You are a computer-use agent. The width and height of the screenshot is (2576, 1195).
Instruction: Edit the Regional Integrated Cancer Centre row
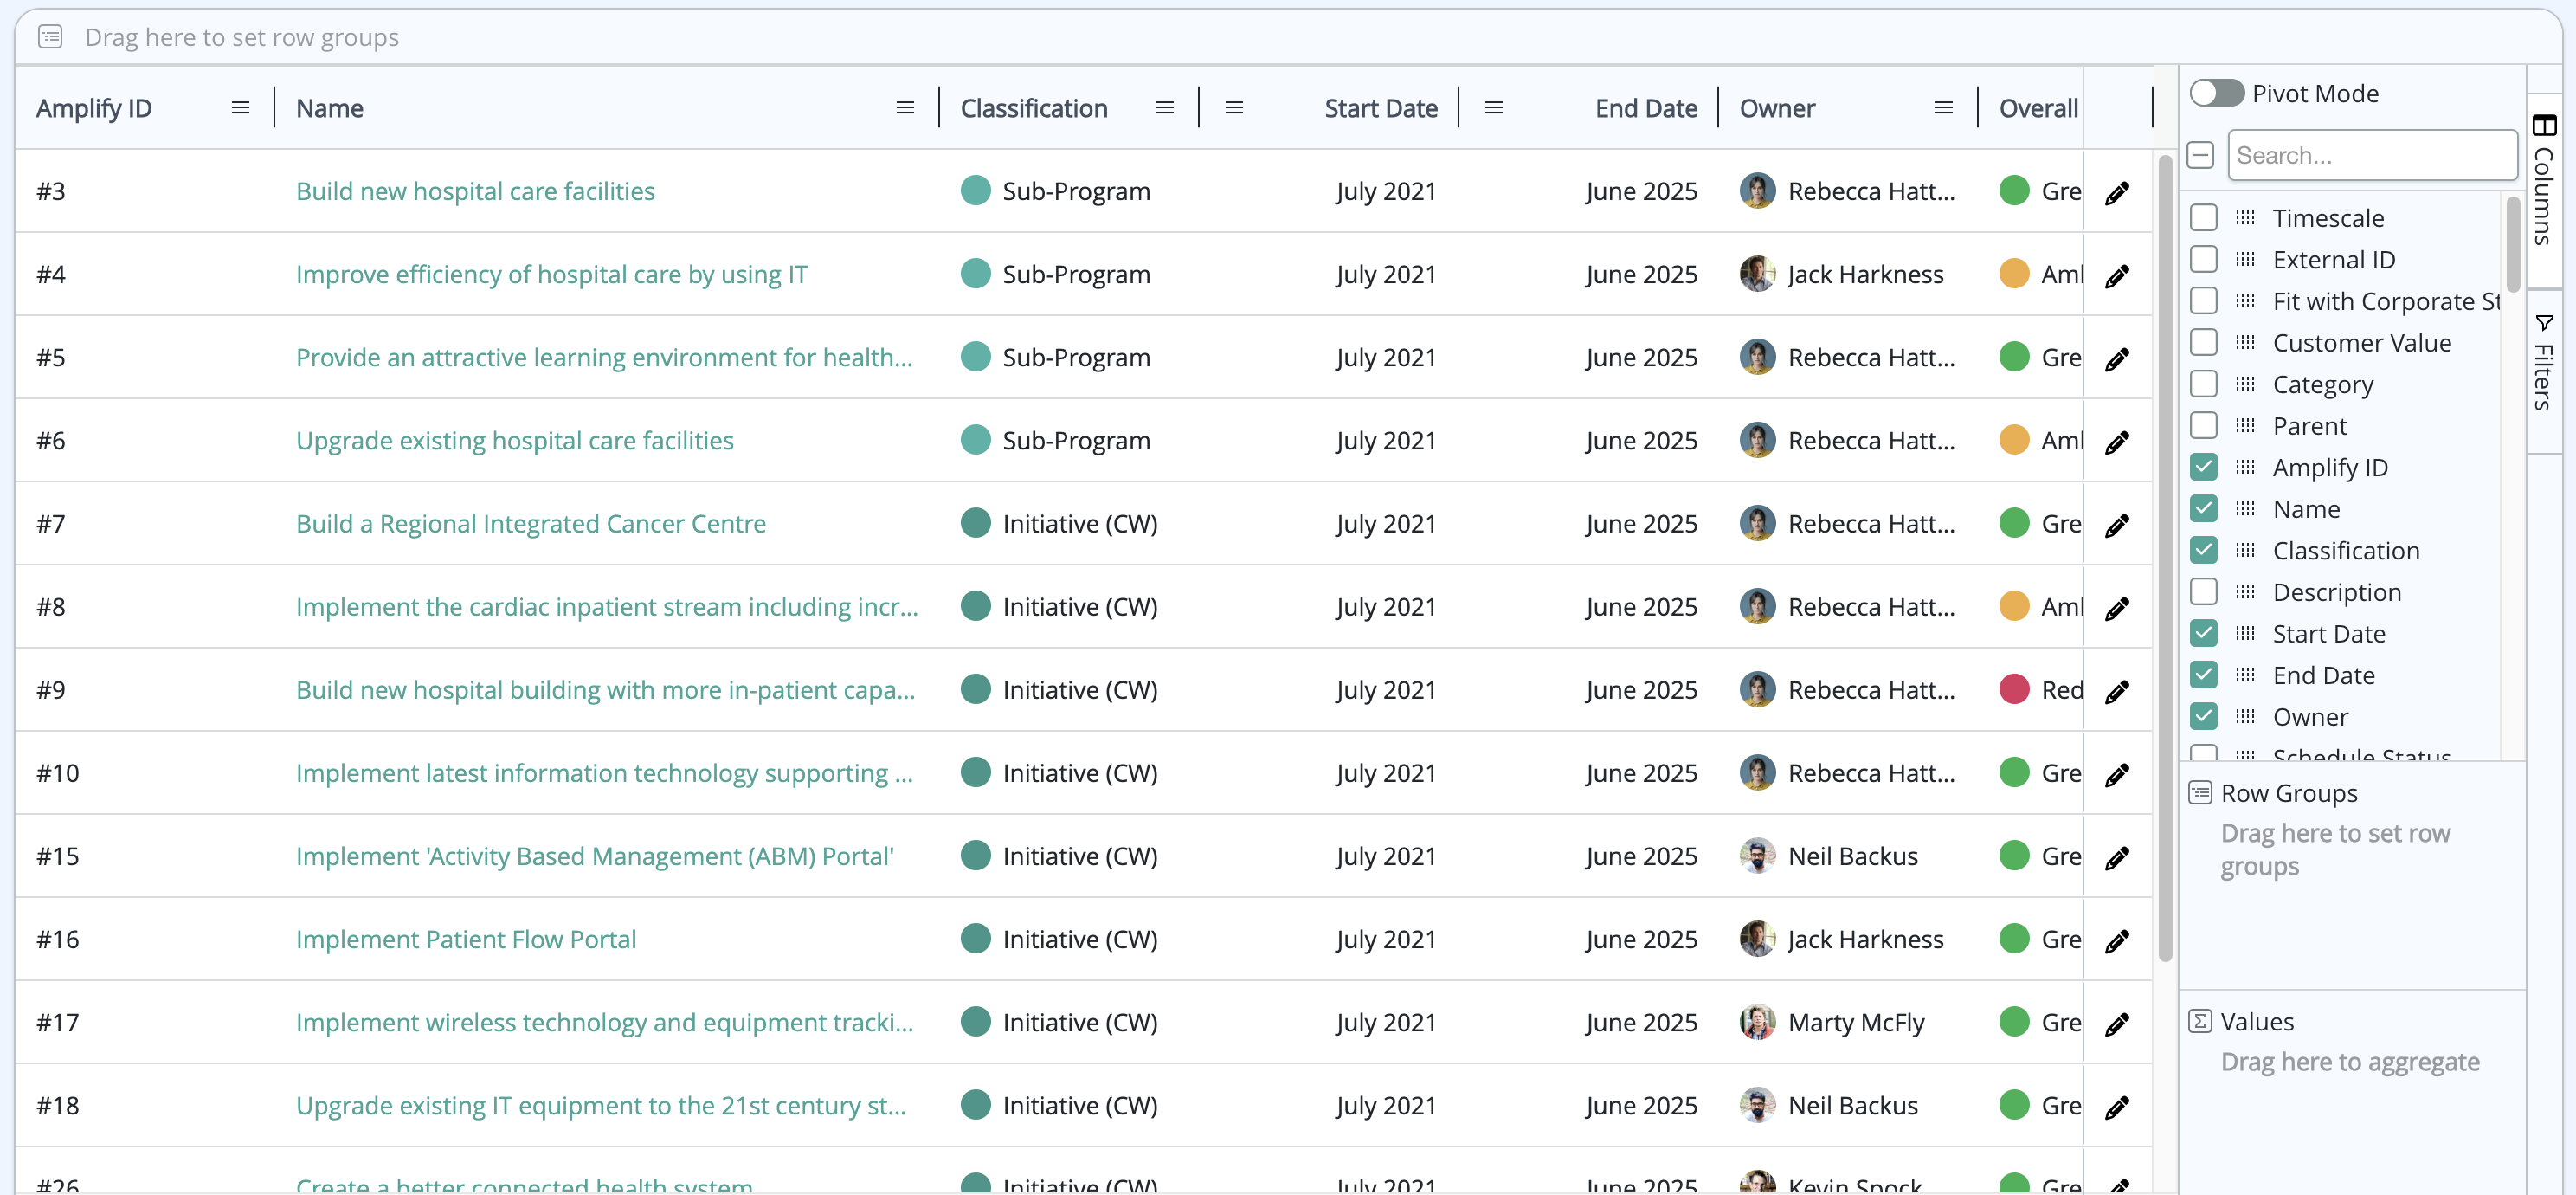tap(2116, 525)
